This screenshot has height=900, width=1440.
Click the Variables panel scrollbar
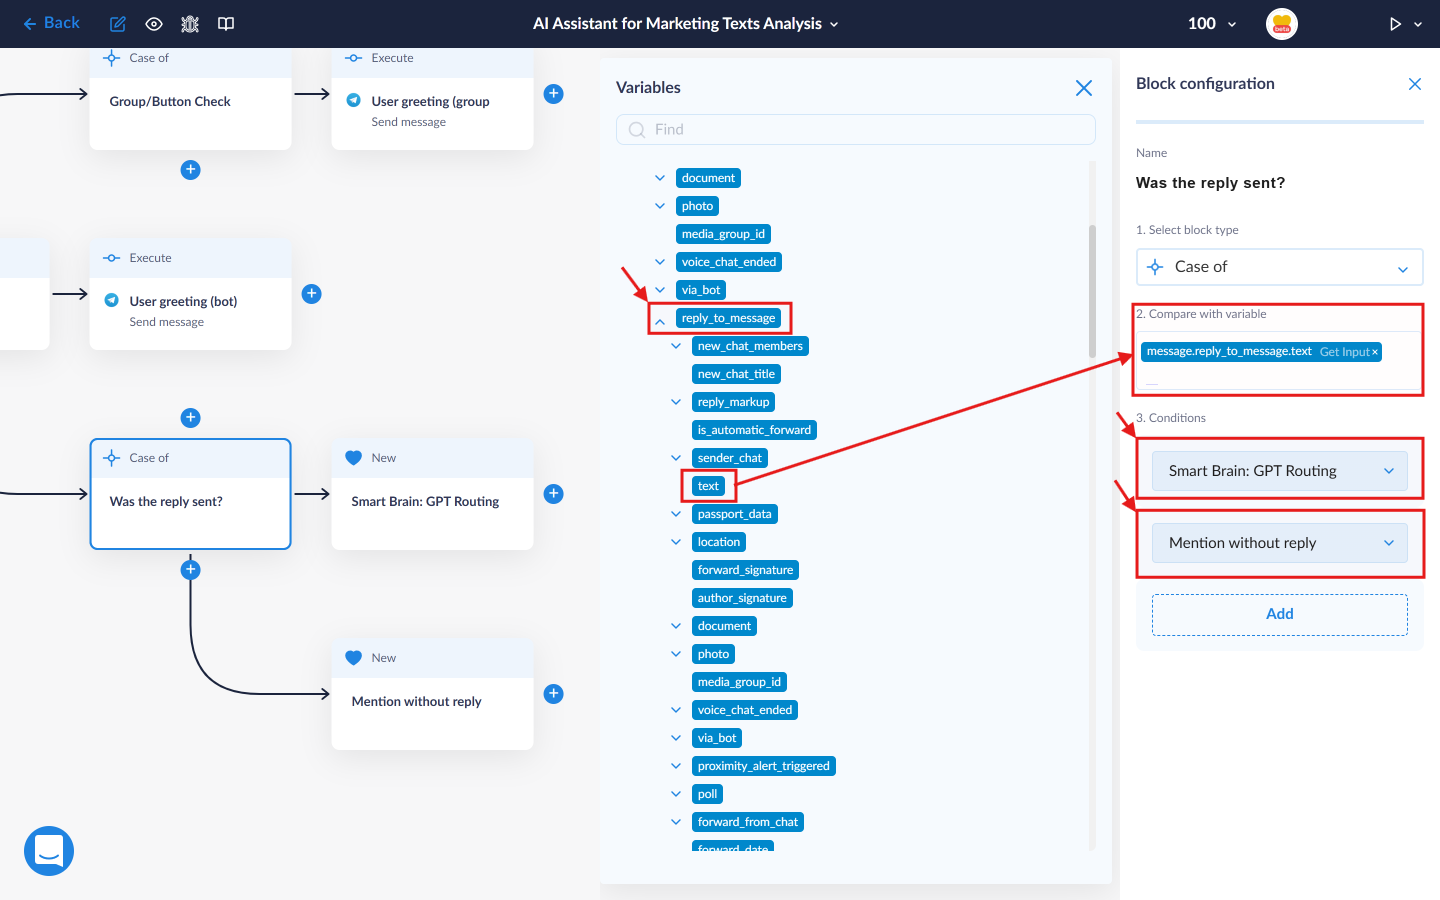coord(1092,291)
